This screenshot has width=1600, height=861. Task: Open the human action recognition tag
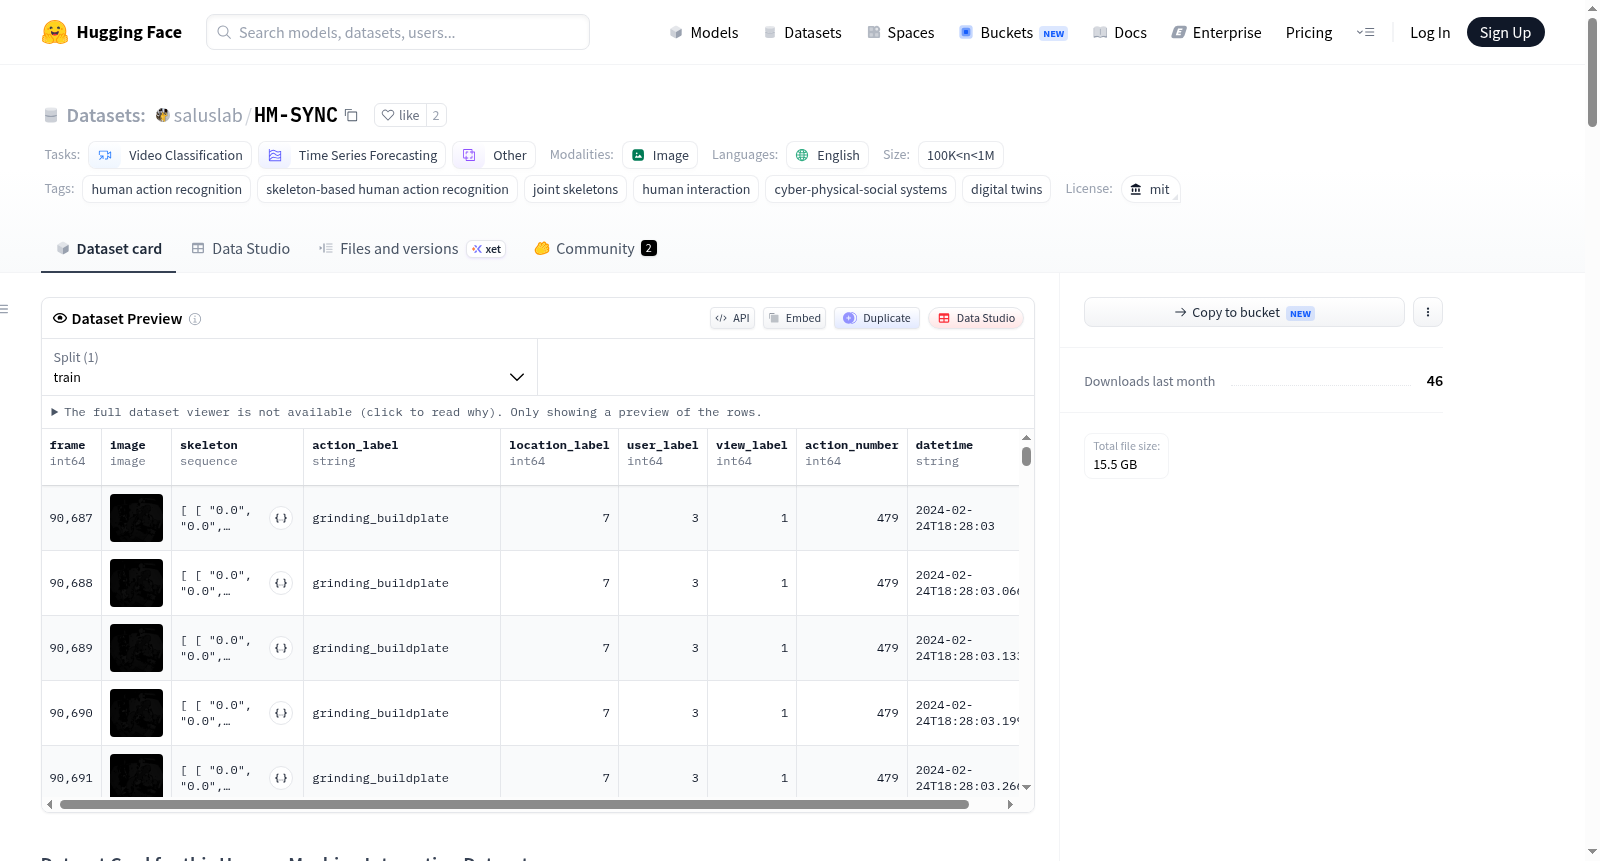(x=167, y=189)
